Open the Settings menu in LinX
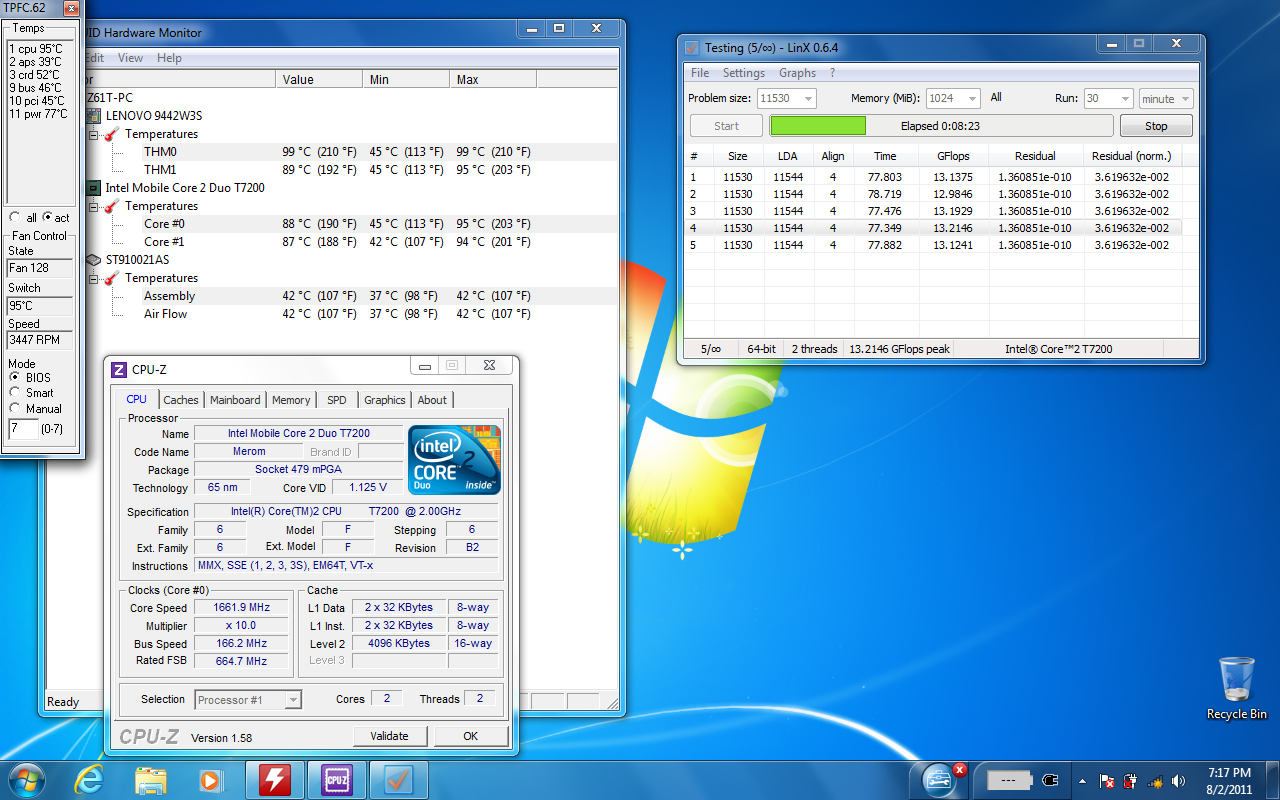The image size is (1280, 800). [743, 73]
